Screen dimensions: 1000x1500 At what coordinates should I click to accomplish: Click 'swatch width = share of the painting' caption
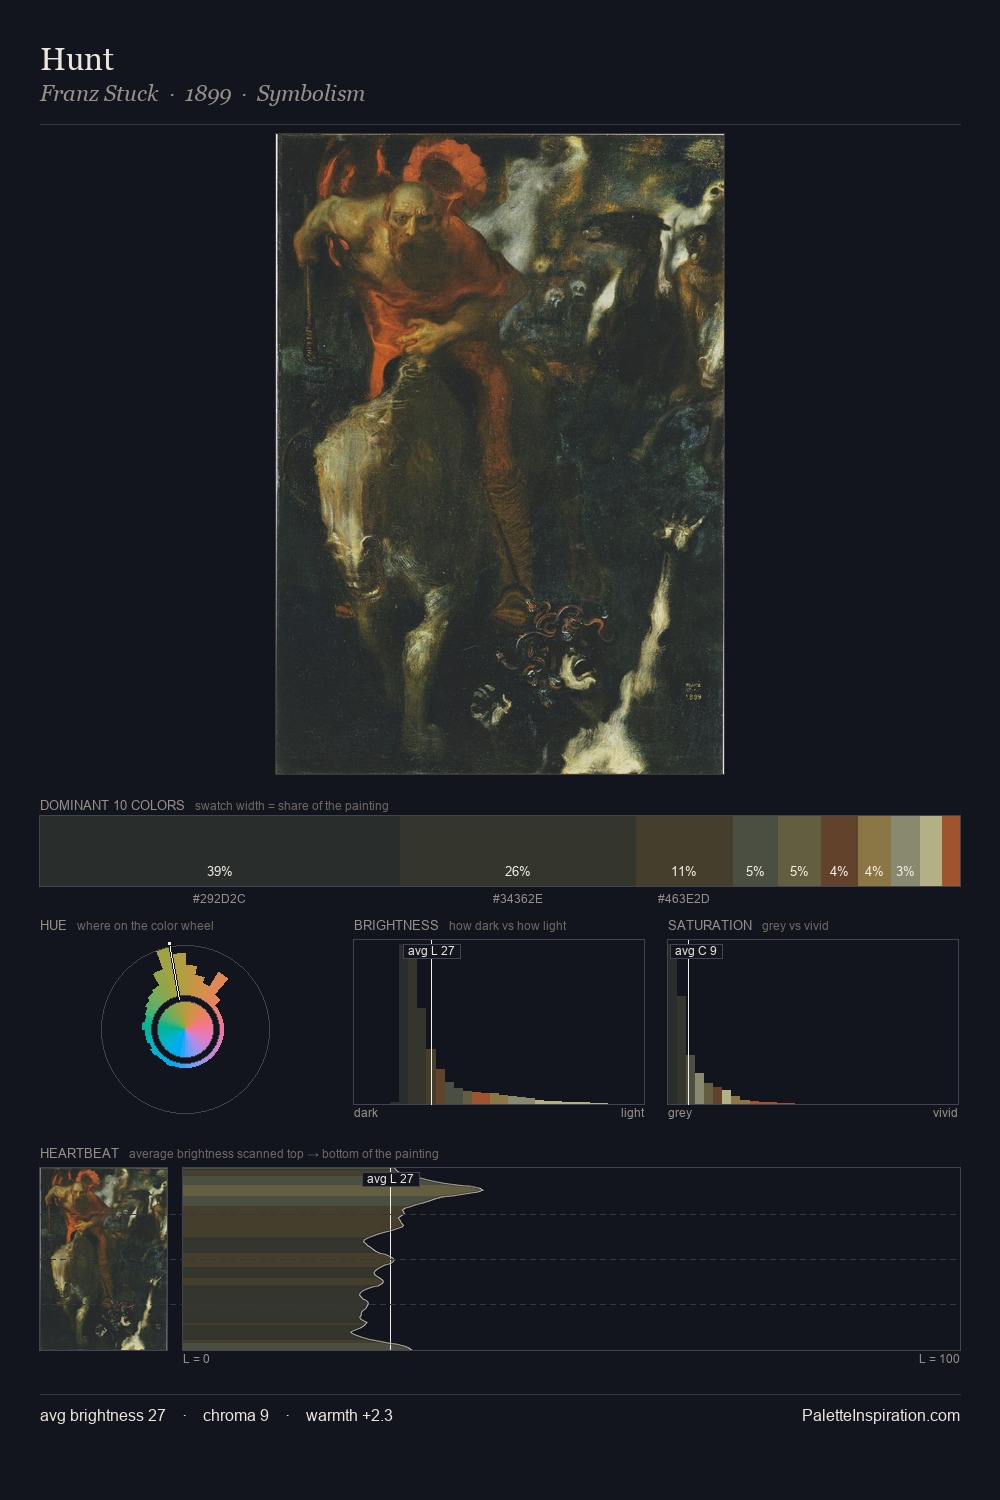tap(292, 806)
